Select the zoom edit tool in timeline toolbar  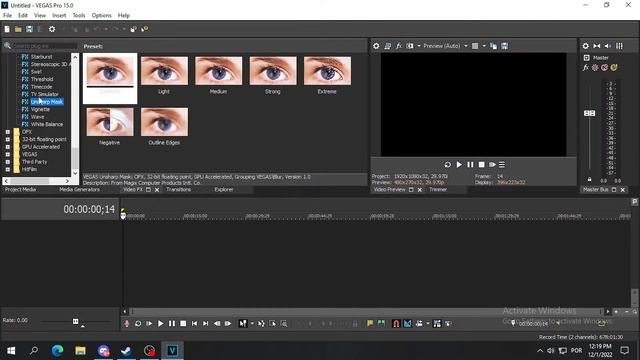[x=284, y=324]
